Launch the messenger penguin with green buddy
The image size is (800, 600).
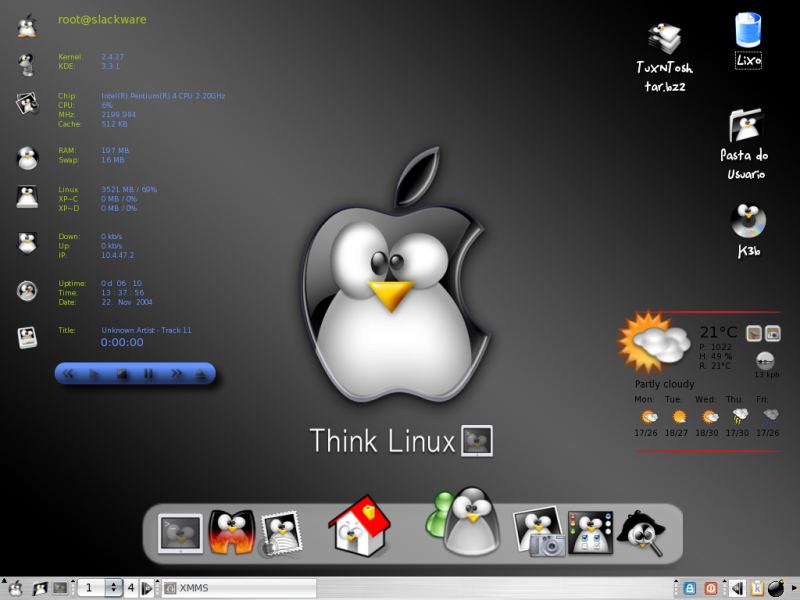coord(463,521)
